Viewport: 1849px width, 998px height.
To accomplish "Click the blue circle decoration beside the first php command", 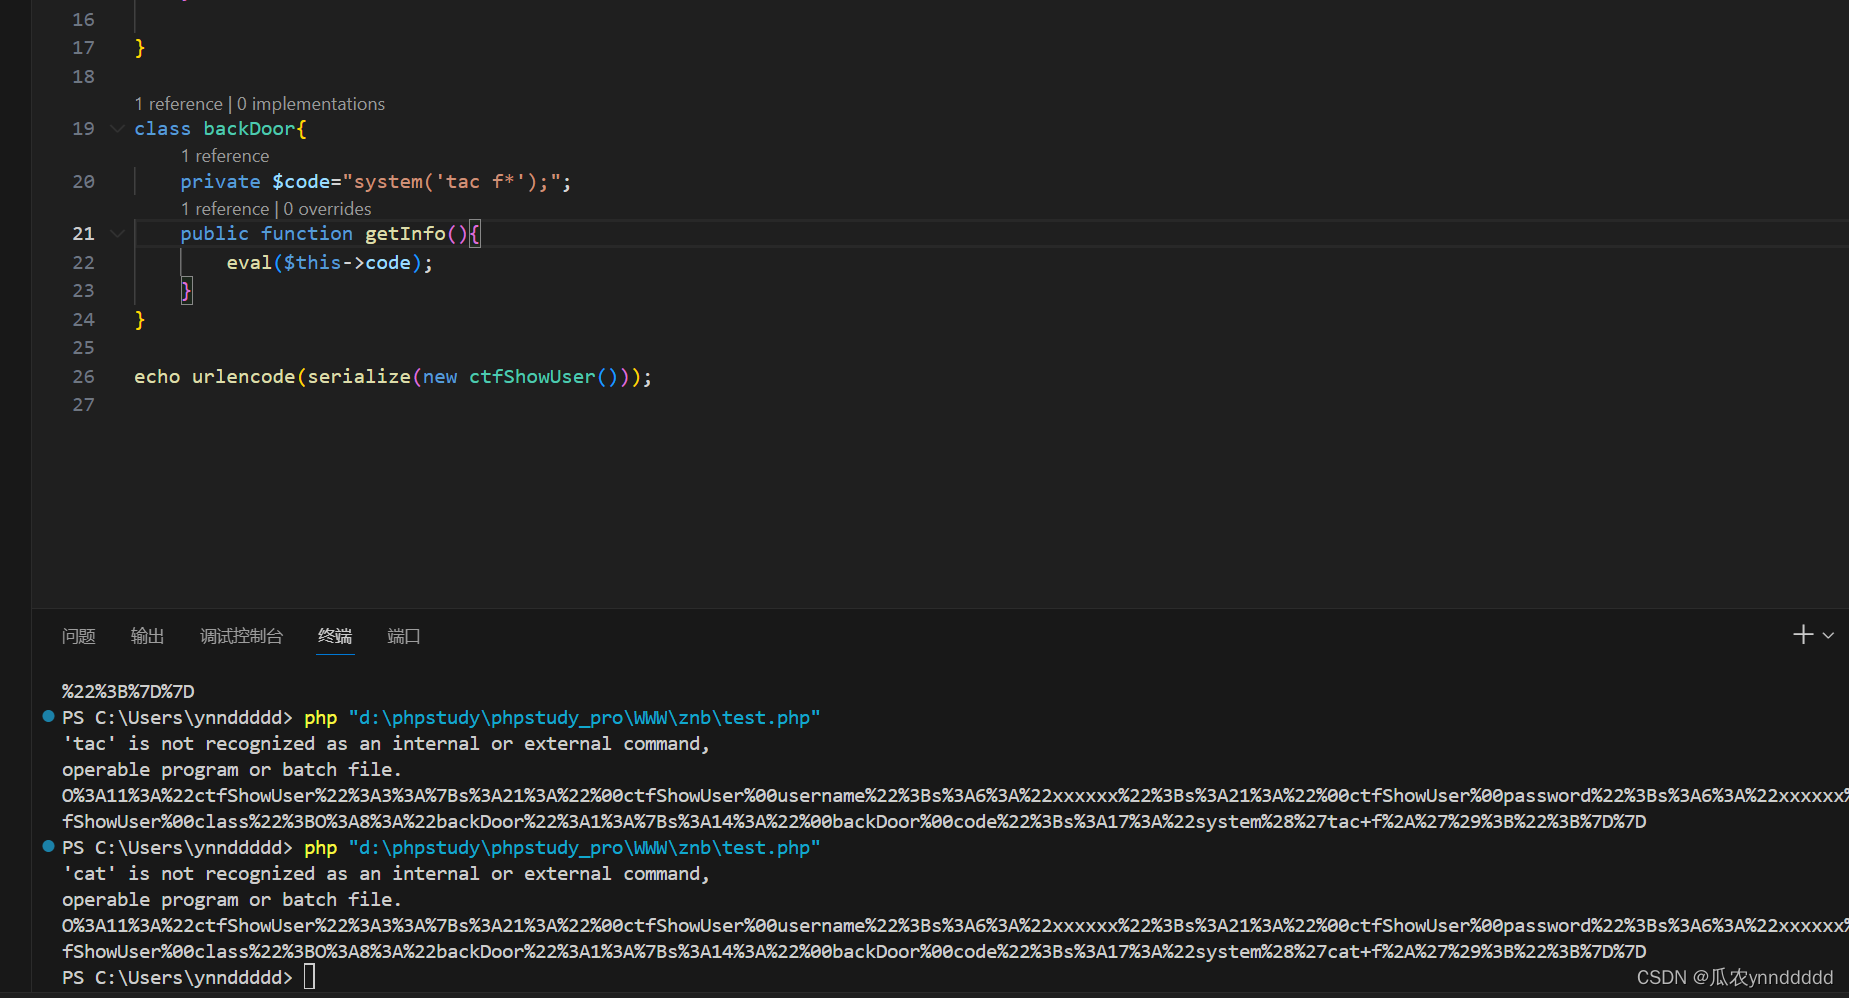I will [47, 716].
